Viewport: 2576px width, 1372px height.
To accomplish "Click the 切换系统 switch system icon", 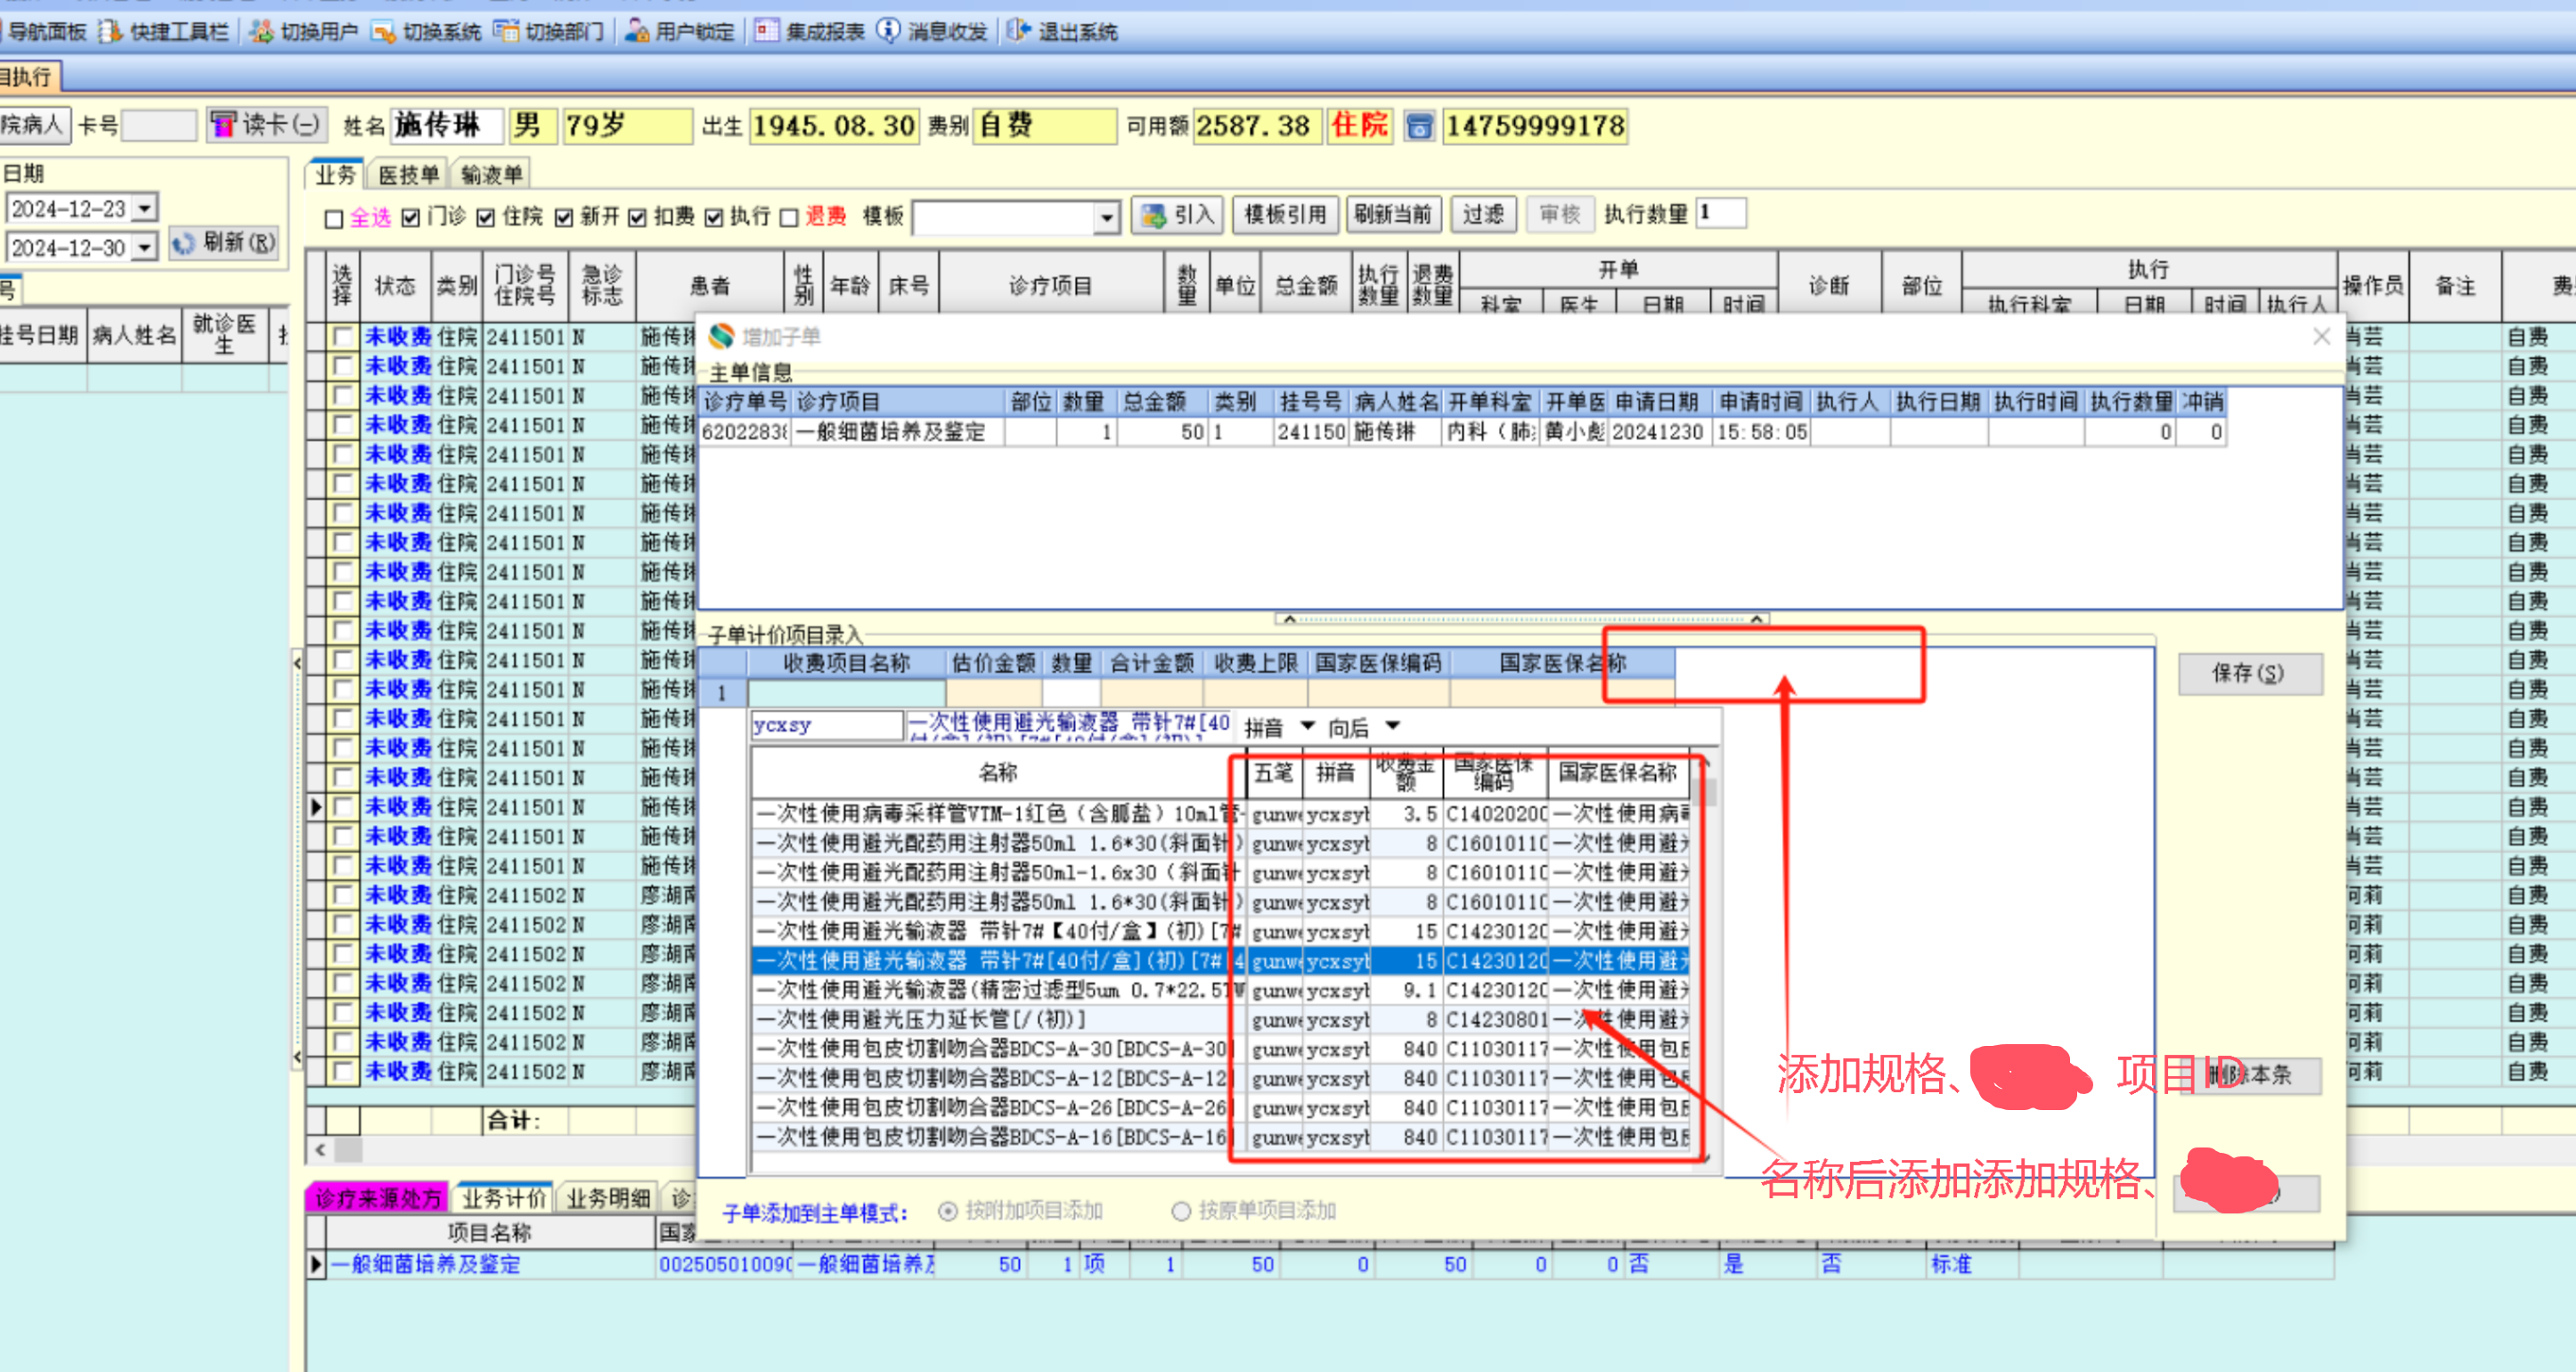I will tap(383, 32).
